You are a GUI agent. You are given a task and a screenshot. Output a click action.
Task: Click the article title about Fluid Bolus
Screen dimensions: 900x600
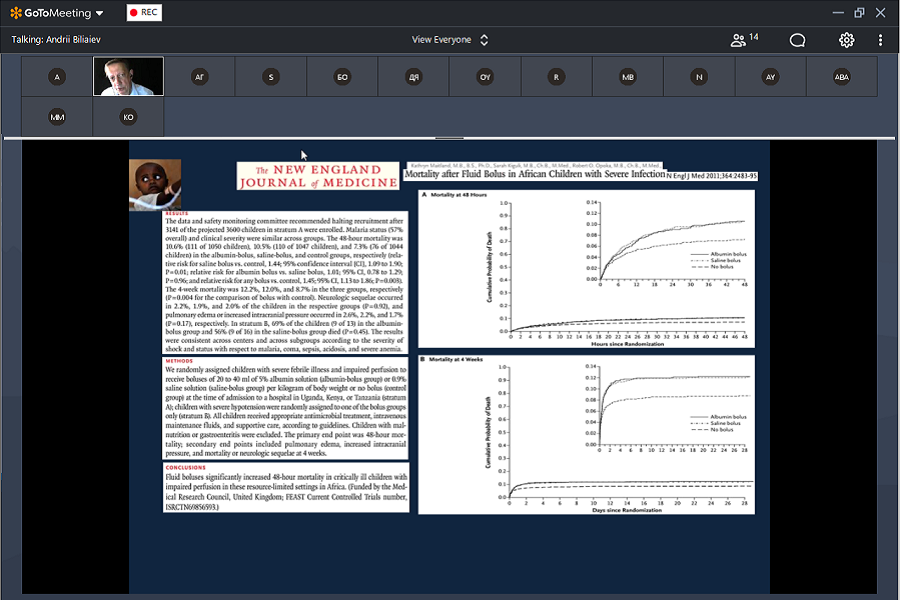coord(534,174)
